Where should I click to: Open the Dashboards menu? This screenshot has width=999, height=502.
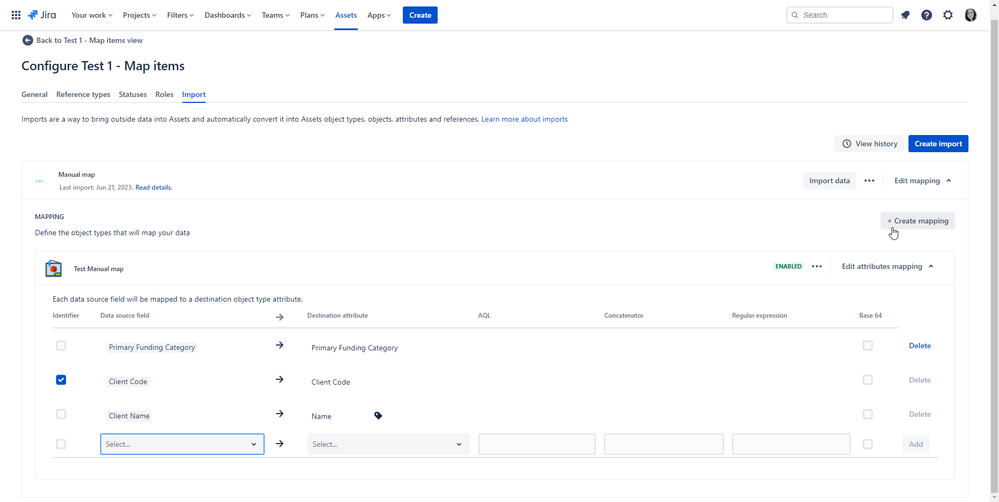click(227, 15)
